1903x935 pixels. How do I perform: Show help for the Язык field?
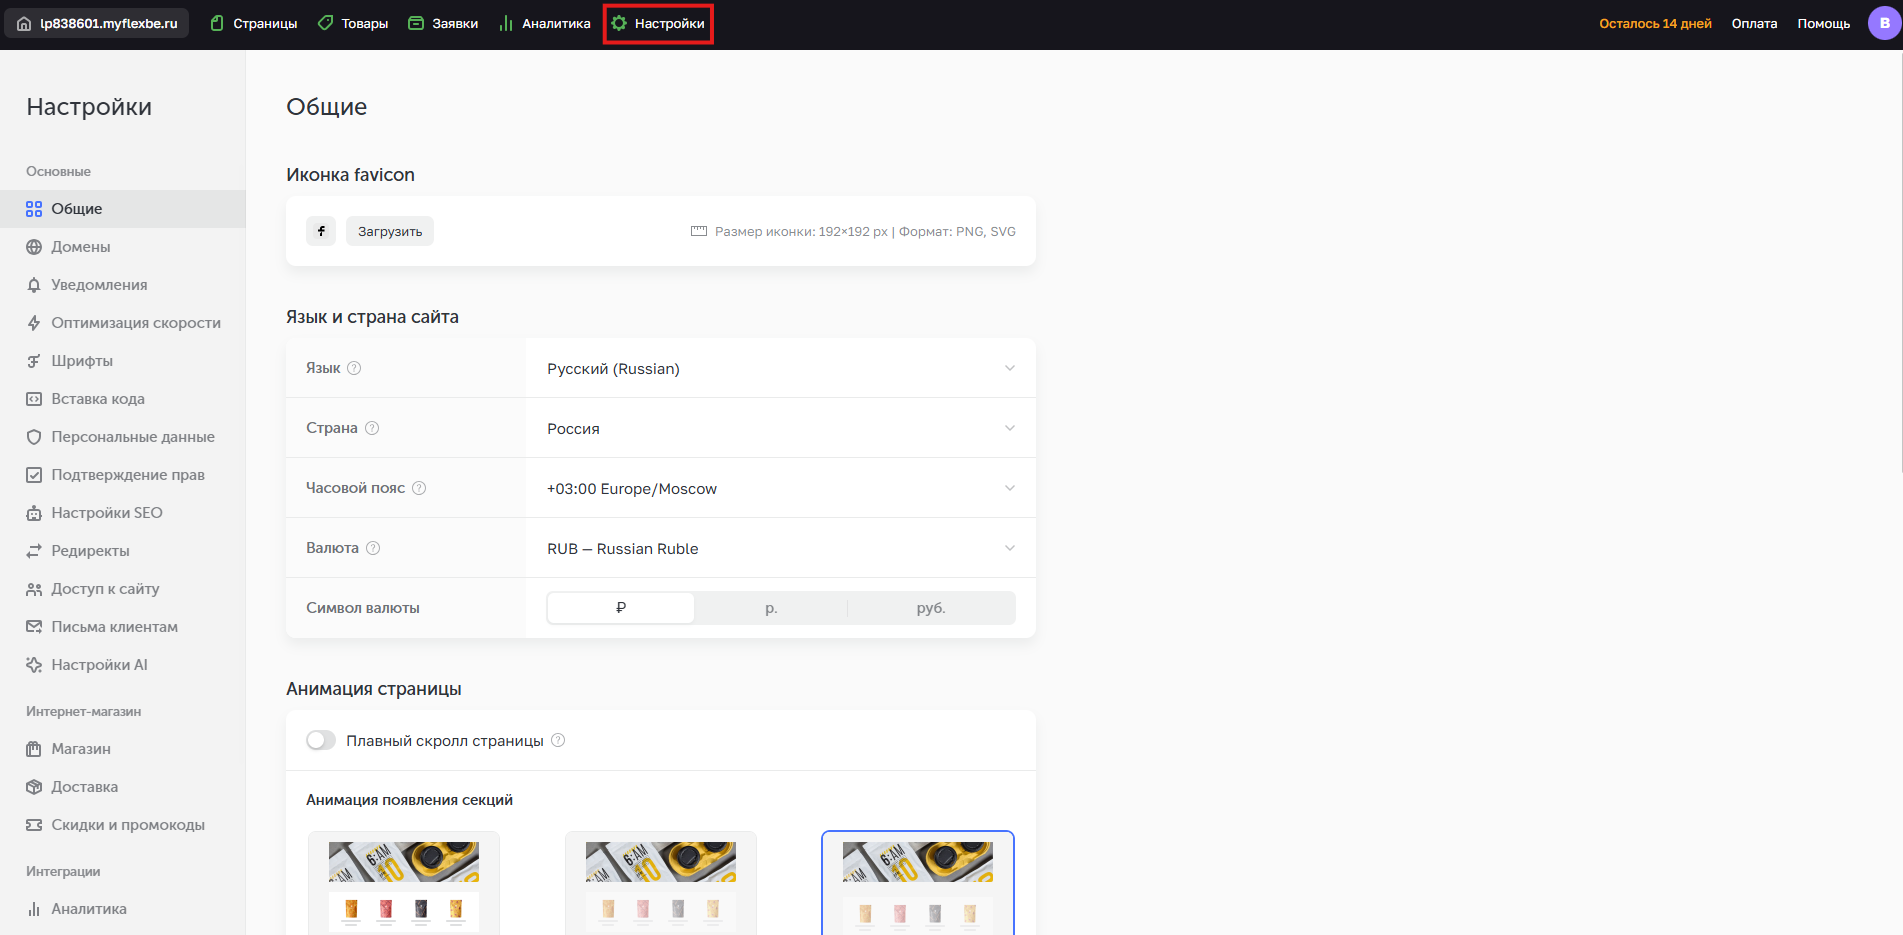[354, 368]
